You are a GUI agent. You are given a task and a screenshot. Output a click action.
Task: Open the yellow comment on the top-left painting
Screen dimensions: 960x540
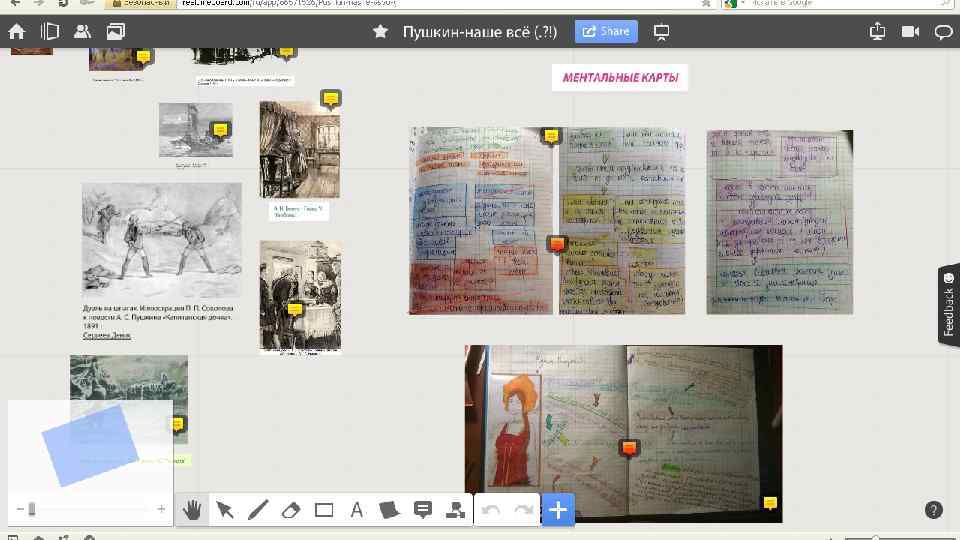[x=144, y=57]
